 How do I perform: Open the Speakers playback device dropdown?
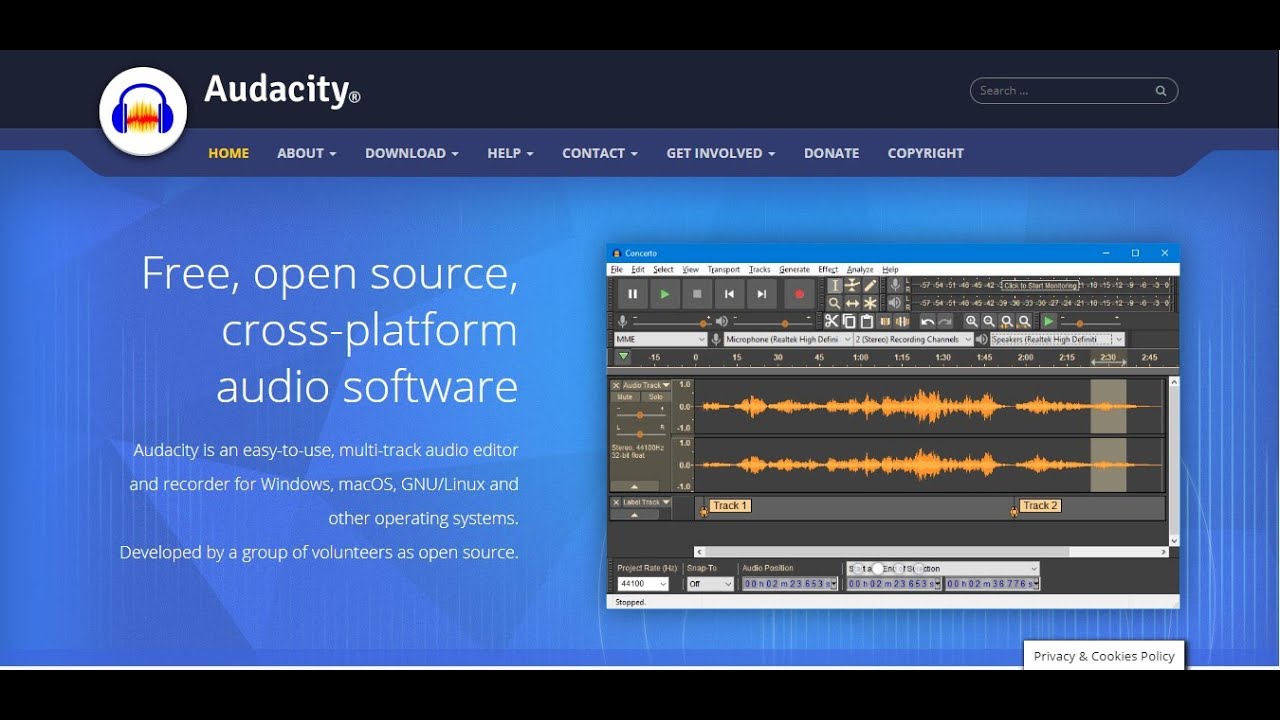point(1058,340)
